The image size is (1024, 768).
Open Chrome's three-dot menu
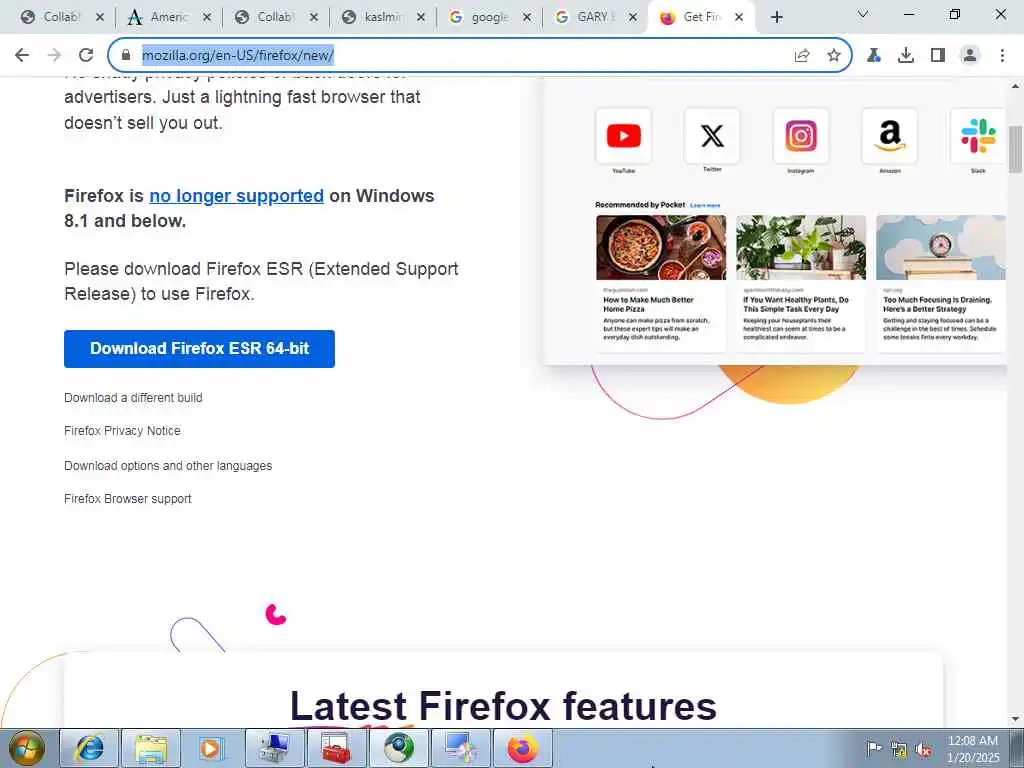click(x=1002, y=55)
